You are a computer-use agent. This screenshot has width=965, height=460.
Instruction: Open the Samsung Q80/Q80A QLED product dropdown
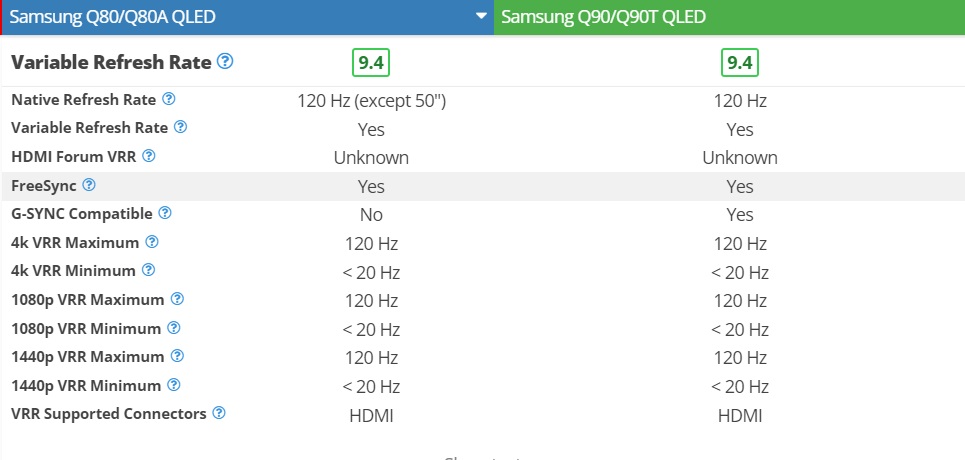tap(247, 17)
